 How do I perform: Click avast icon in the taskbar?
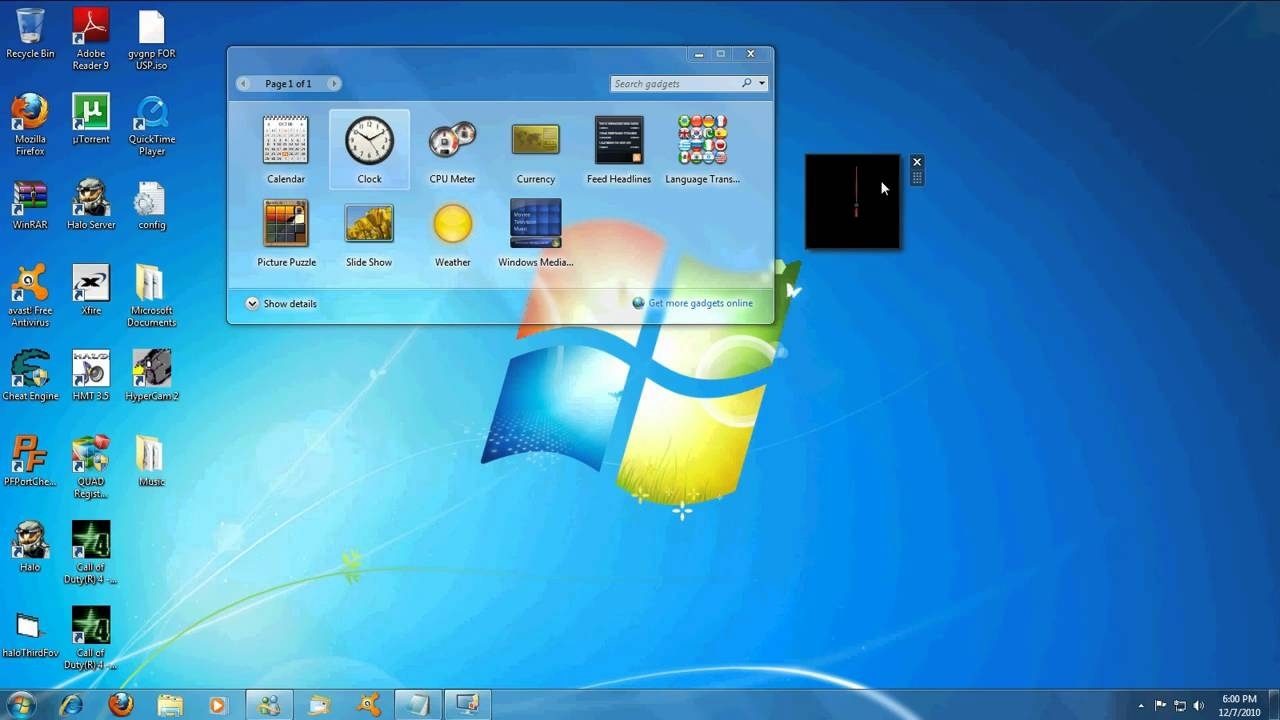click(x=369, y=704)
